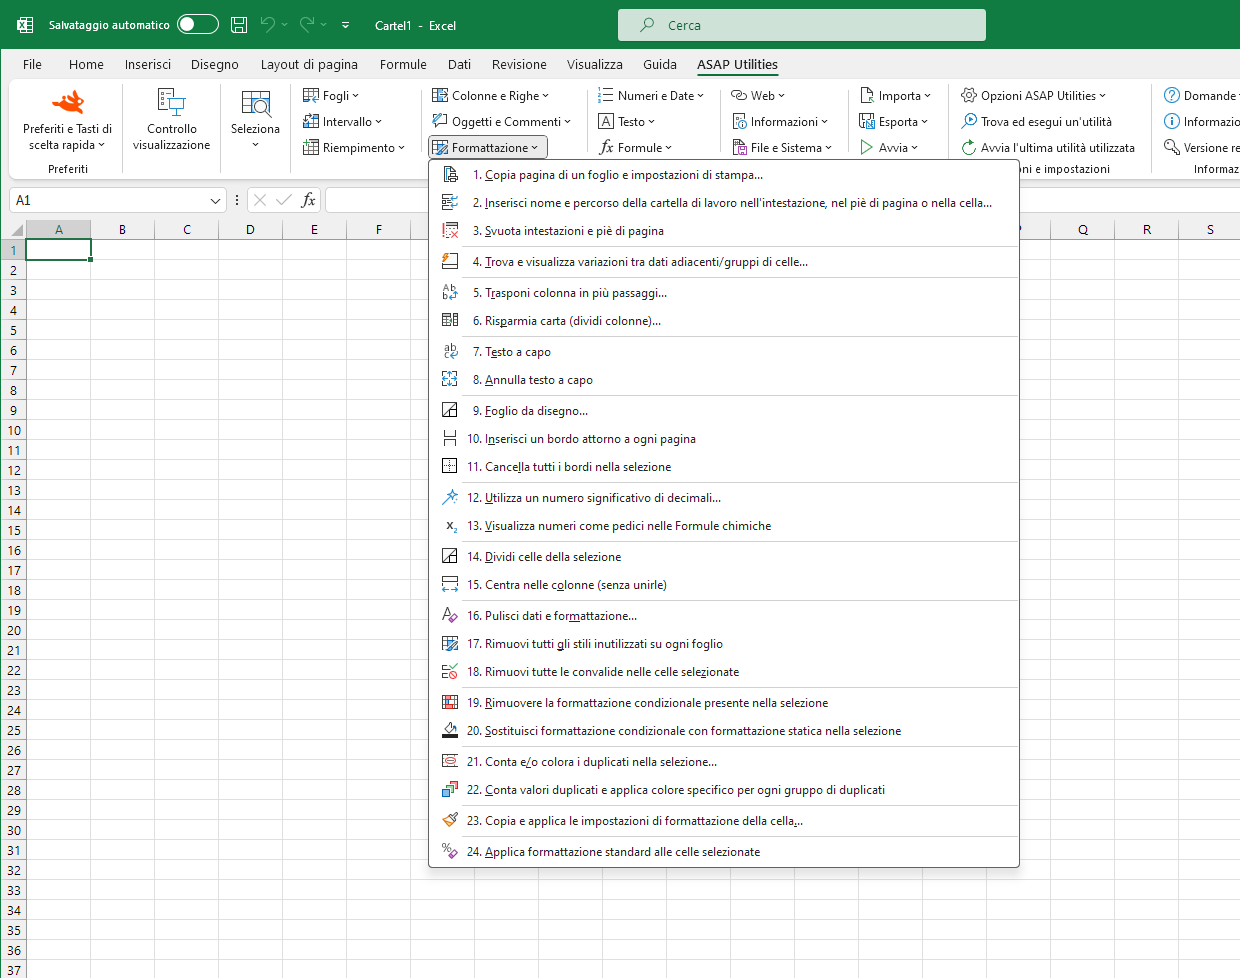This screenshot has width=1240, height=978.
Task: Expand the Riempimento dropdown
Action: click(x=354, y=148)
